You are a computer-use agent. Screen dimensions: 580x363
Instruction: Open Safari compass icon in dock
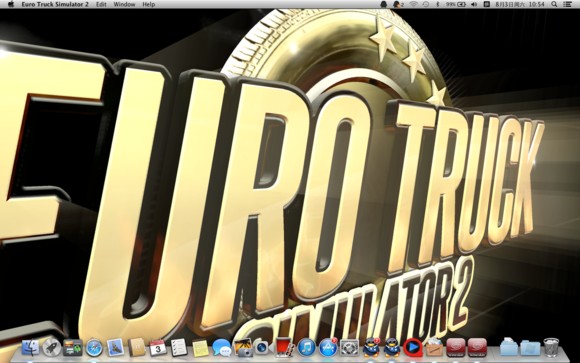[x=94, y=348]
